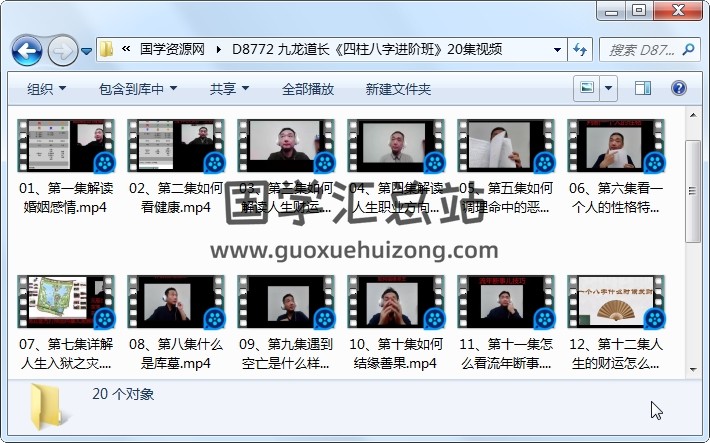Image resolution: width=710 pixels, height=443 pixels.
Task: Open the 共享 menu
Action: pyautogui.click(x=229, y=89)
